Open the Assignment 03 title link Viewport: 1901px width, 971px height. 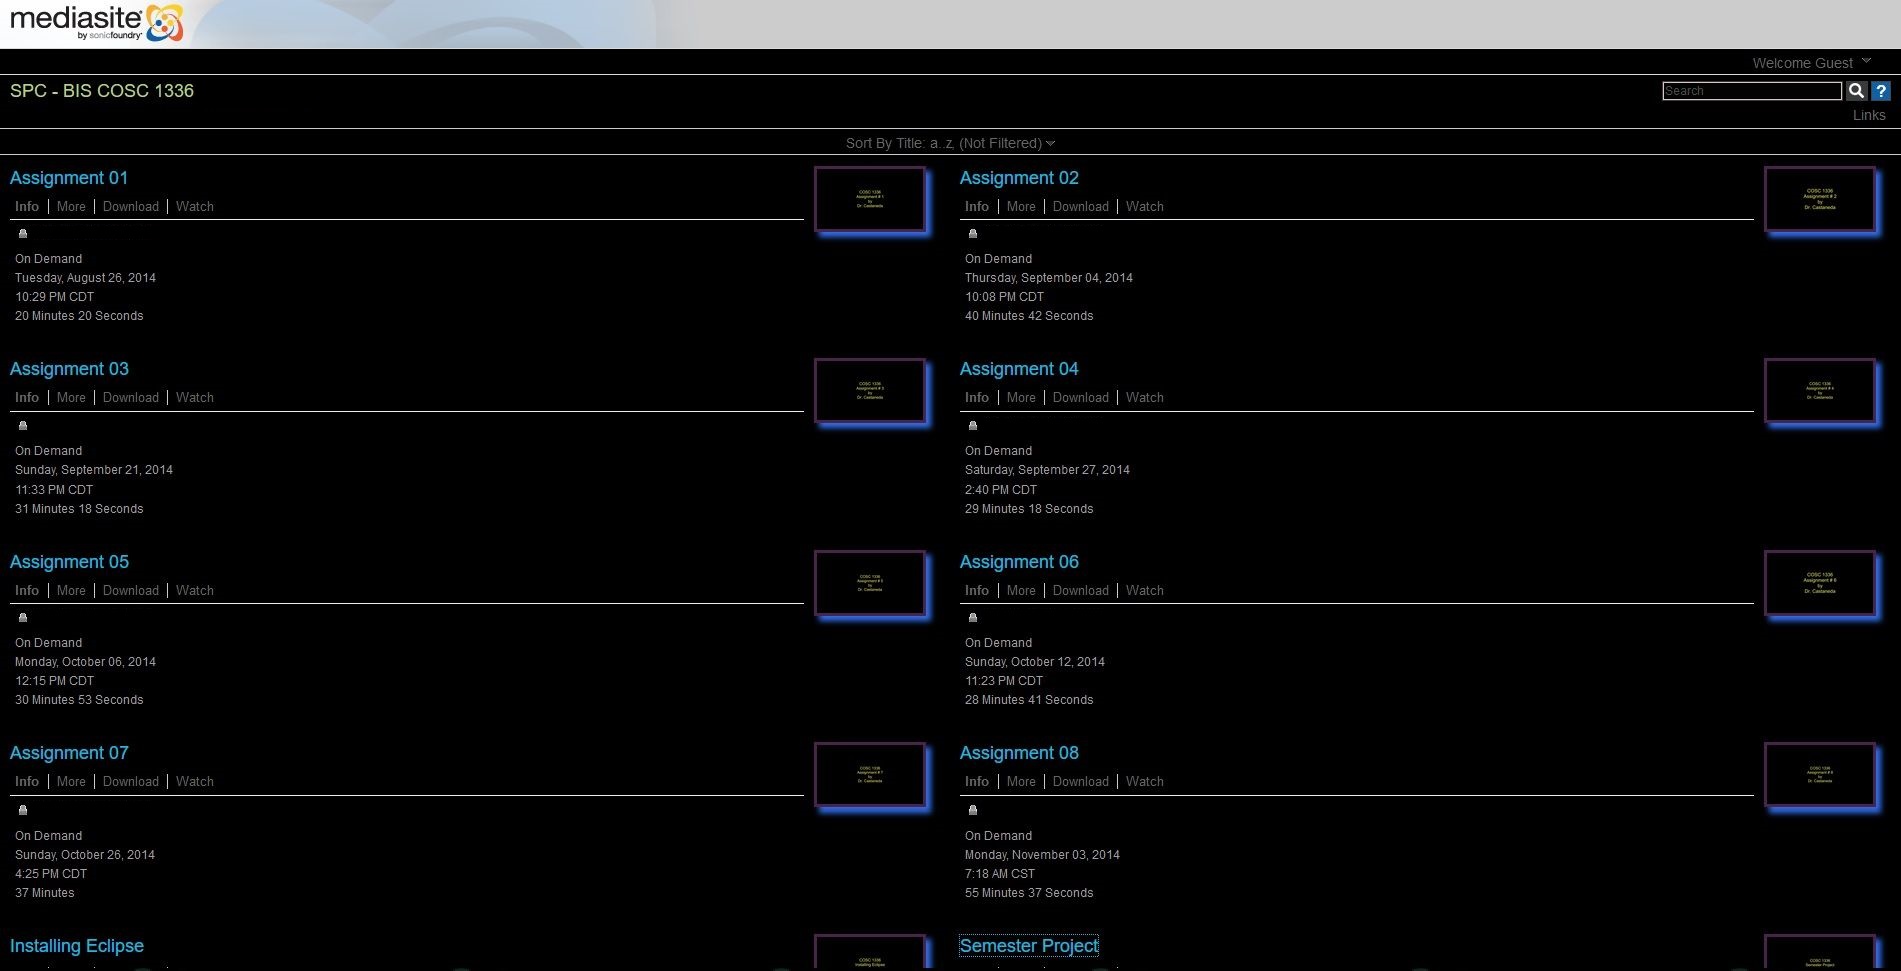click(69, 369)
